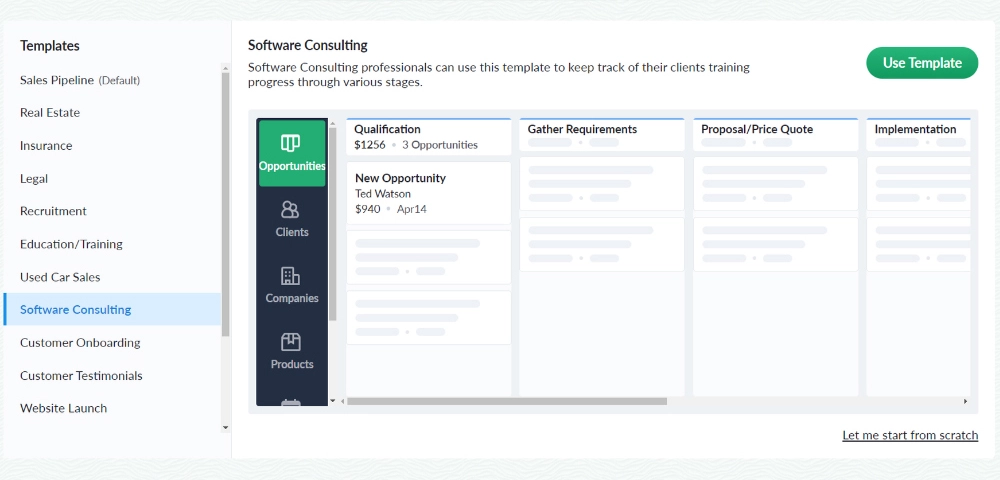1000x480 pixels.
Task: Click the preview horizontal scrollbar thumb
Action: tap(506, 401)
